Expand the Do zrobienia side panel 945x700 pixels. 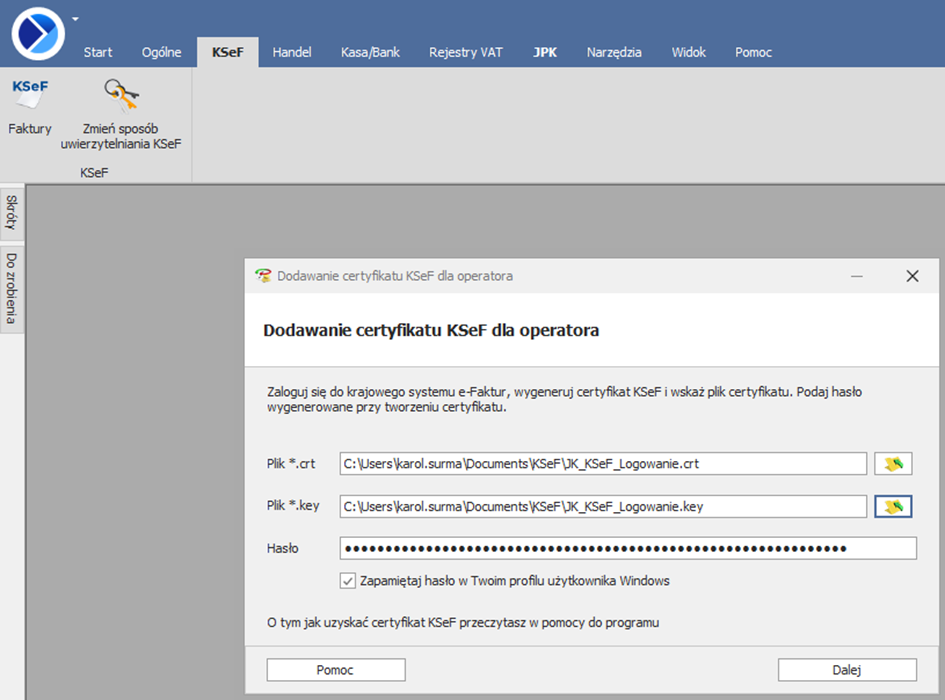coord(12,288)
